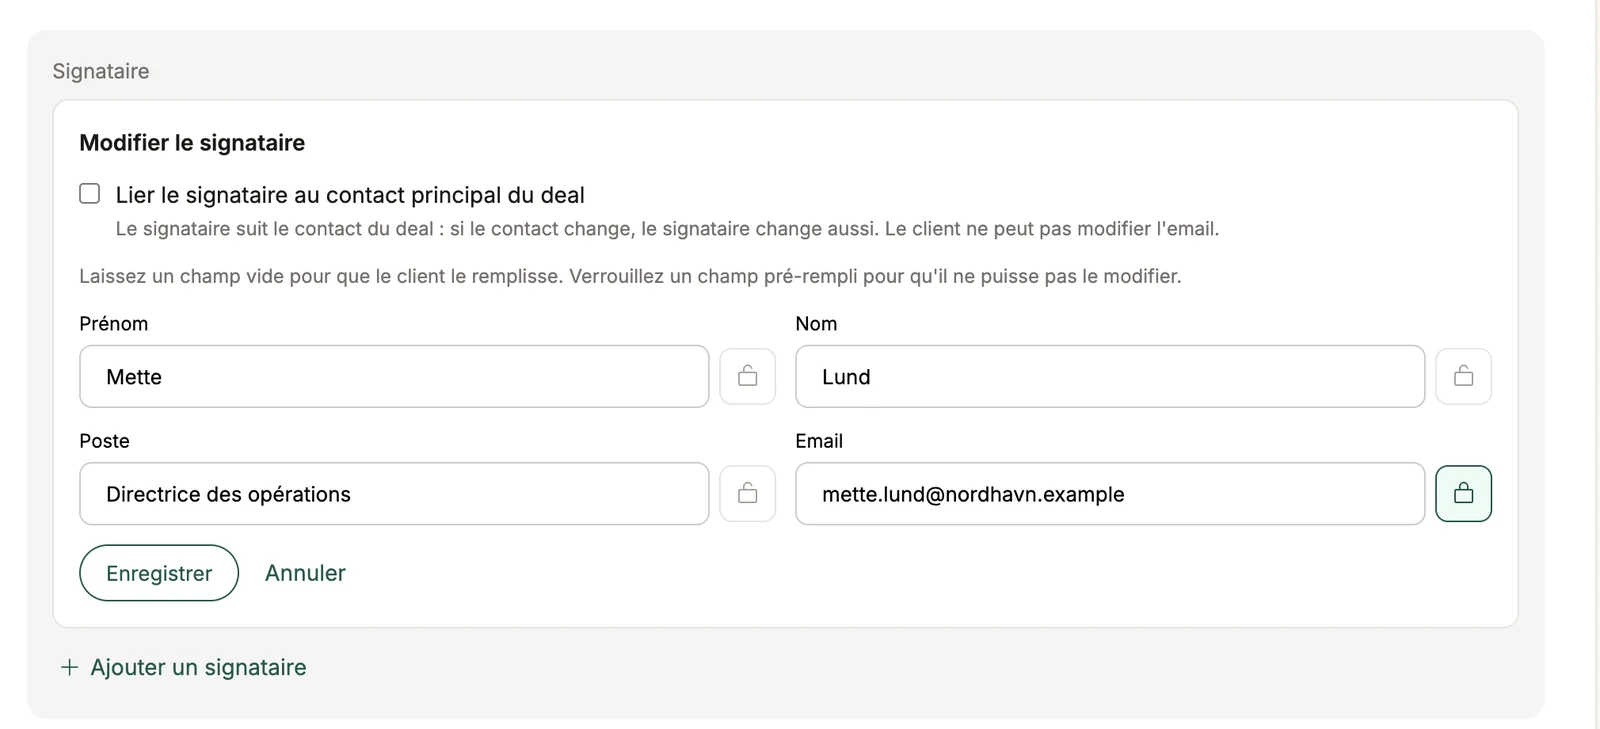The image size is (1600, 729).
Task: Click into the Poste field 'Directrice des opérations'
Action: 394,493
